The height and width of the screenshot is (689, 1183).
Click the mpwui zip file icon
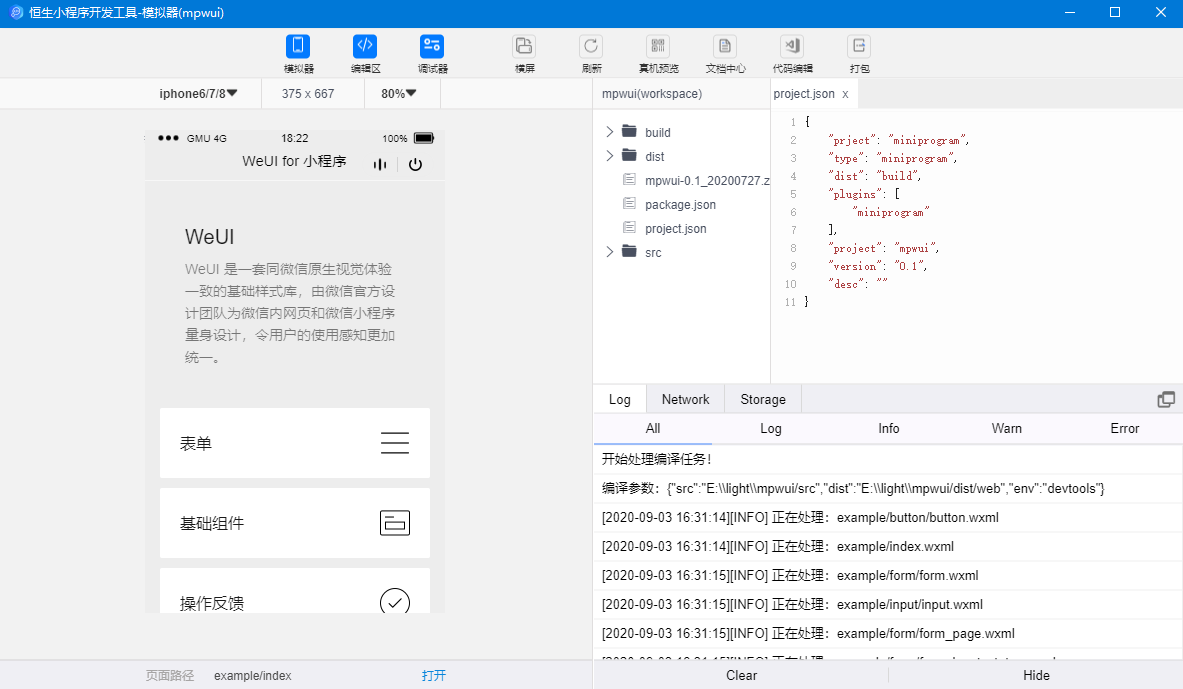coord(629,179)
